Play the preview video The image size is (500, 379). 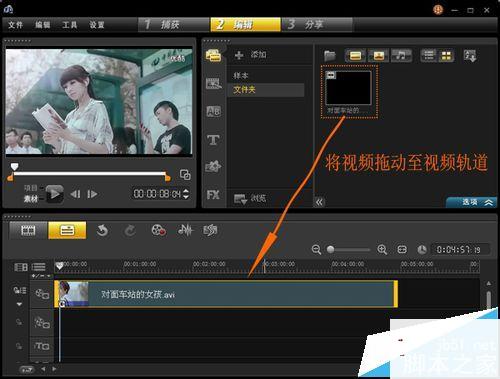pyautogui.click(x=55, y=194)
